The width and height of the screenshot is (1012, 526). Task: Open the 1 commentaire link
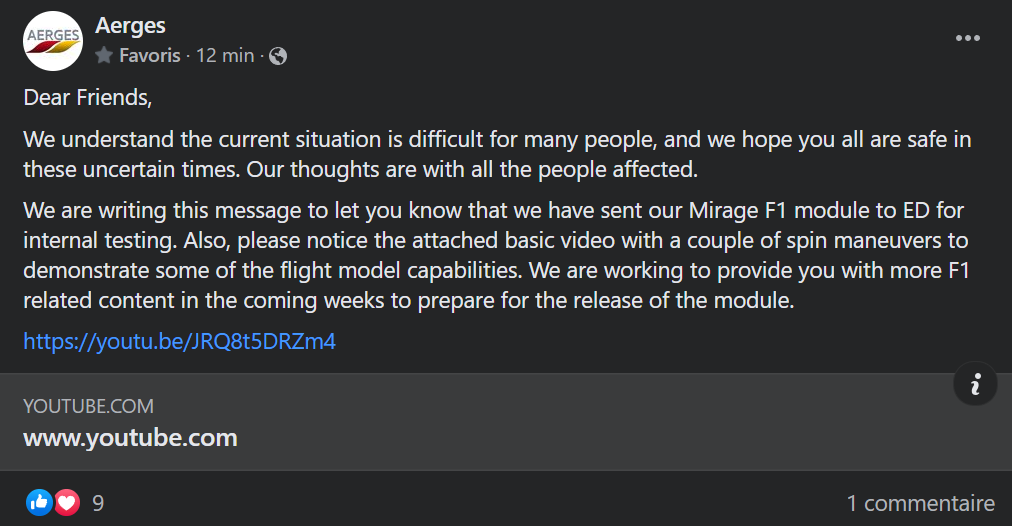coord(920,503)
